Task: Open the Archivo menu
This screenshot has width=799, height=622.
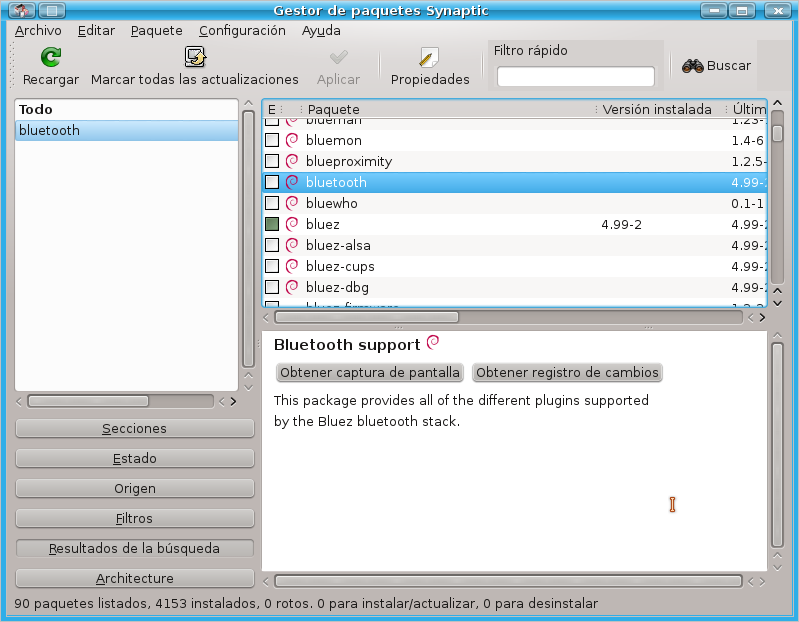Action: (x=38, y=31)
